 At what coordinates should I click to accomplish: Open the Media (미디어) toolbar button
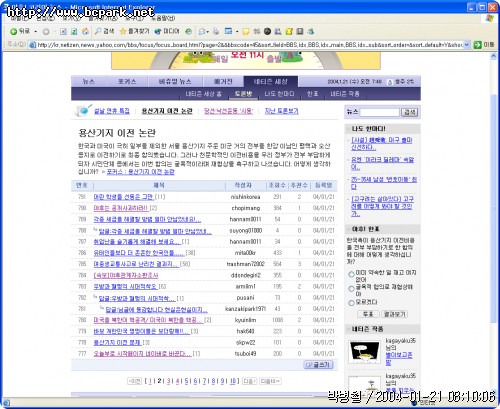coord(167,31)
